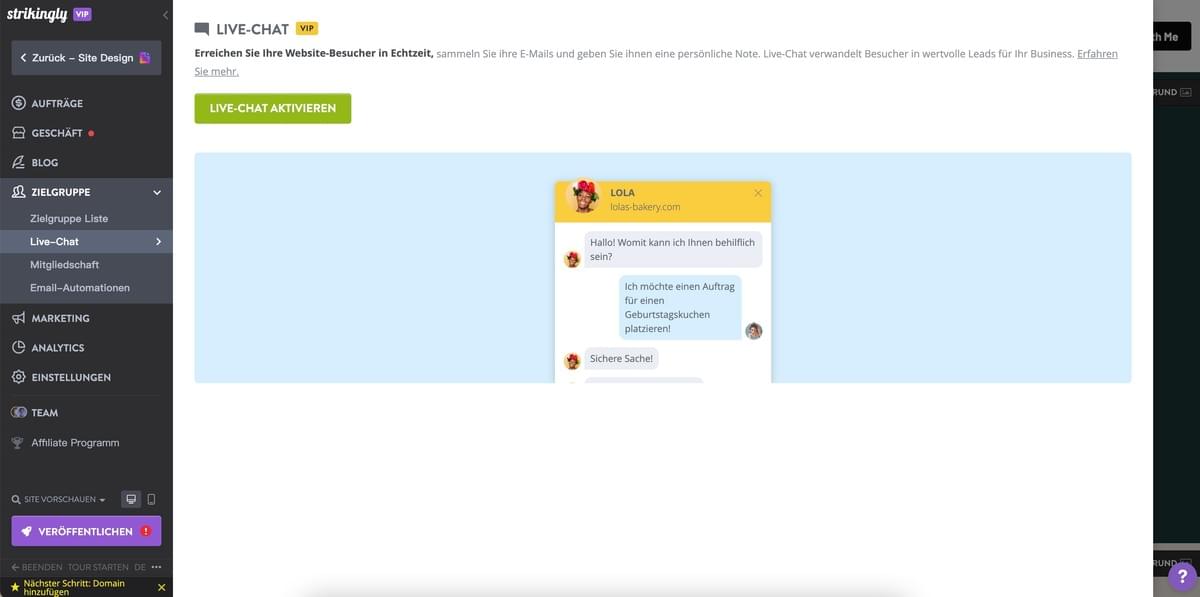
Task: Open the Aufträge section icon
Action: (17, 102)
